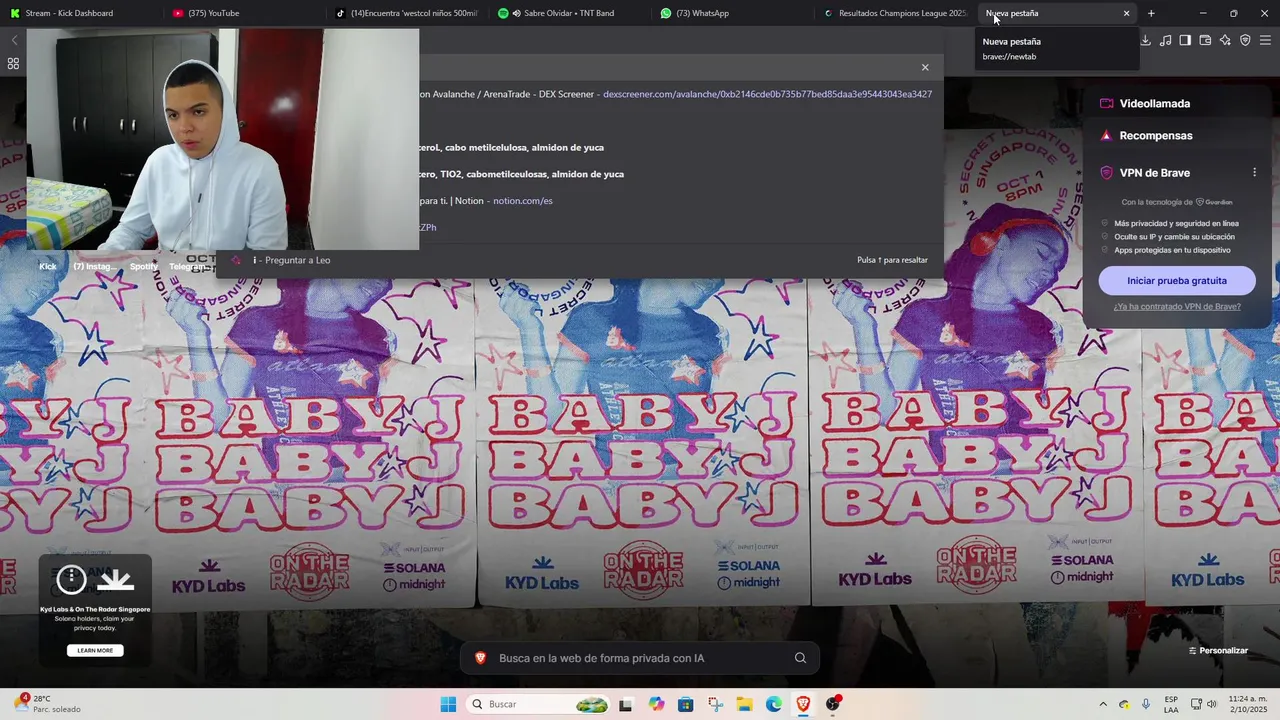This screenshot has width=1280, height=720.
Task: Click Iniciar prueba gratuita button
Action: point(1177,281)
